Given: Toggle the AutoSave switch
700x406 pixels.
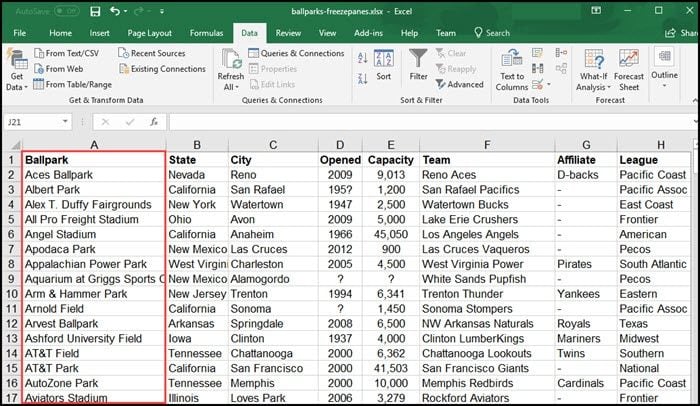Looking at the screenshot, I should [x=67, y=11].
